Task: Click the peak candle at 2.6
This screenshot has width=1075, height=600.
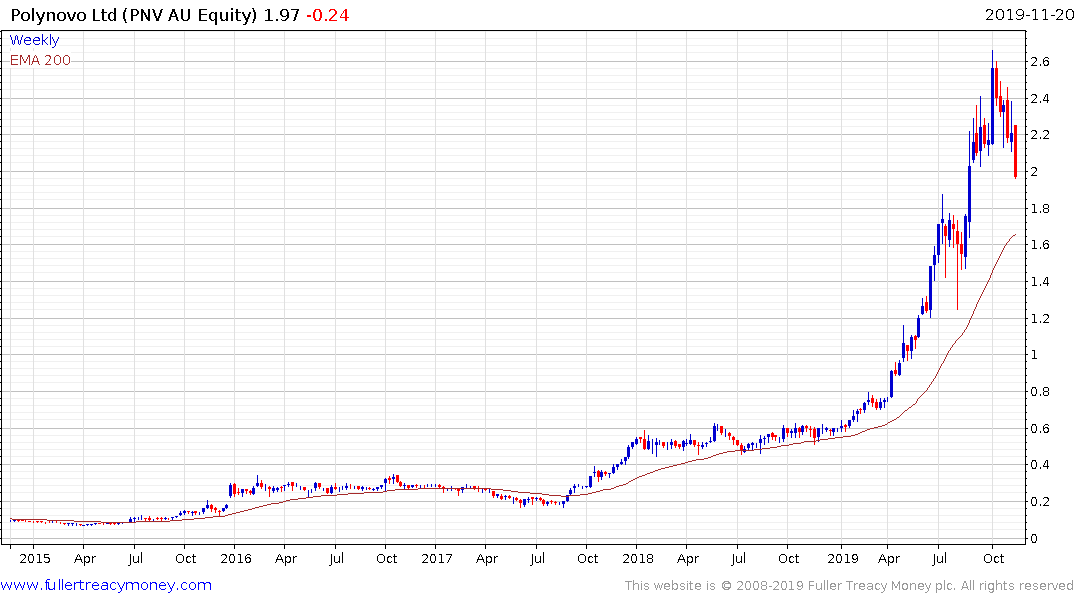Action: pos(992,96)
